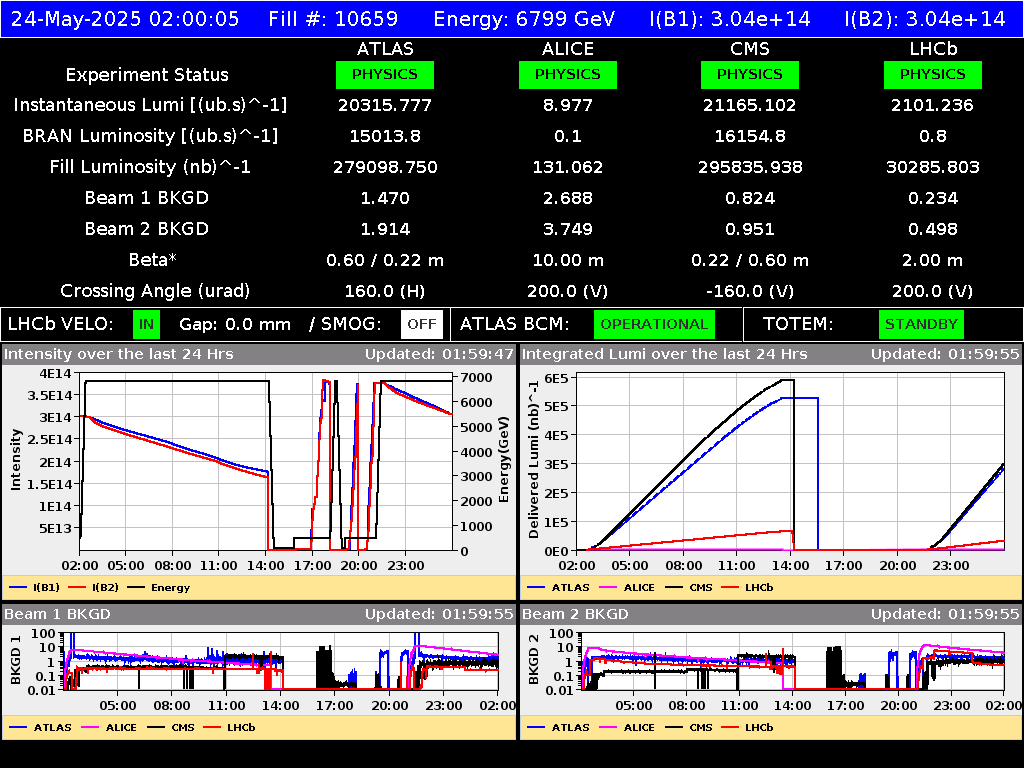Select CMS instantaneous lumi 21165.102
Viewport: 1024px width, 768px height.
(750, 105)
